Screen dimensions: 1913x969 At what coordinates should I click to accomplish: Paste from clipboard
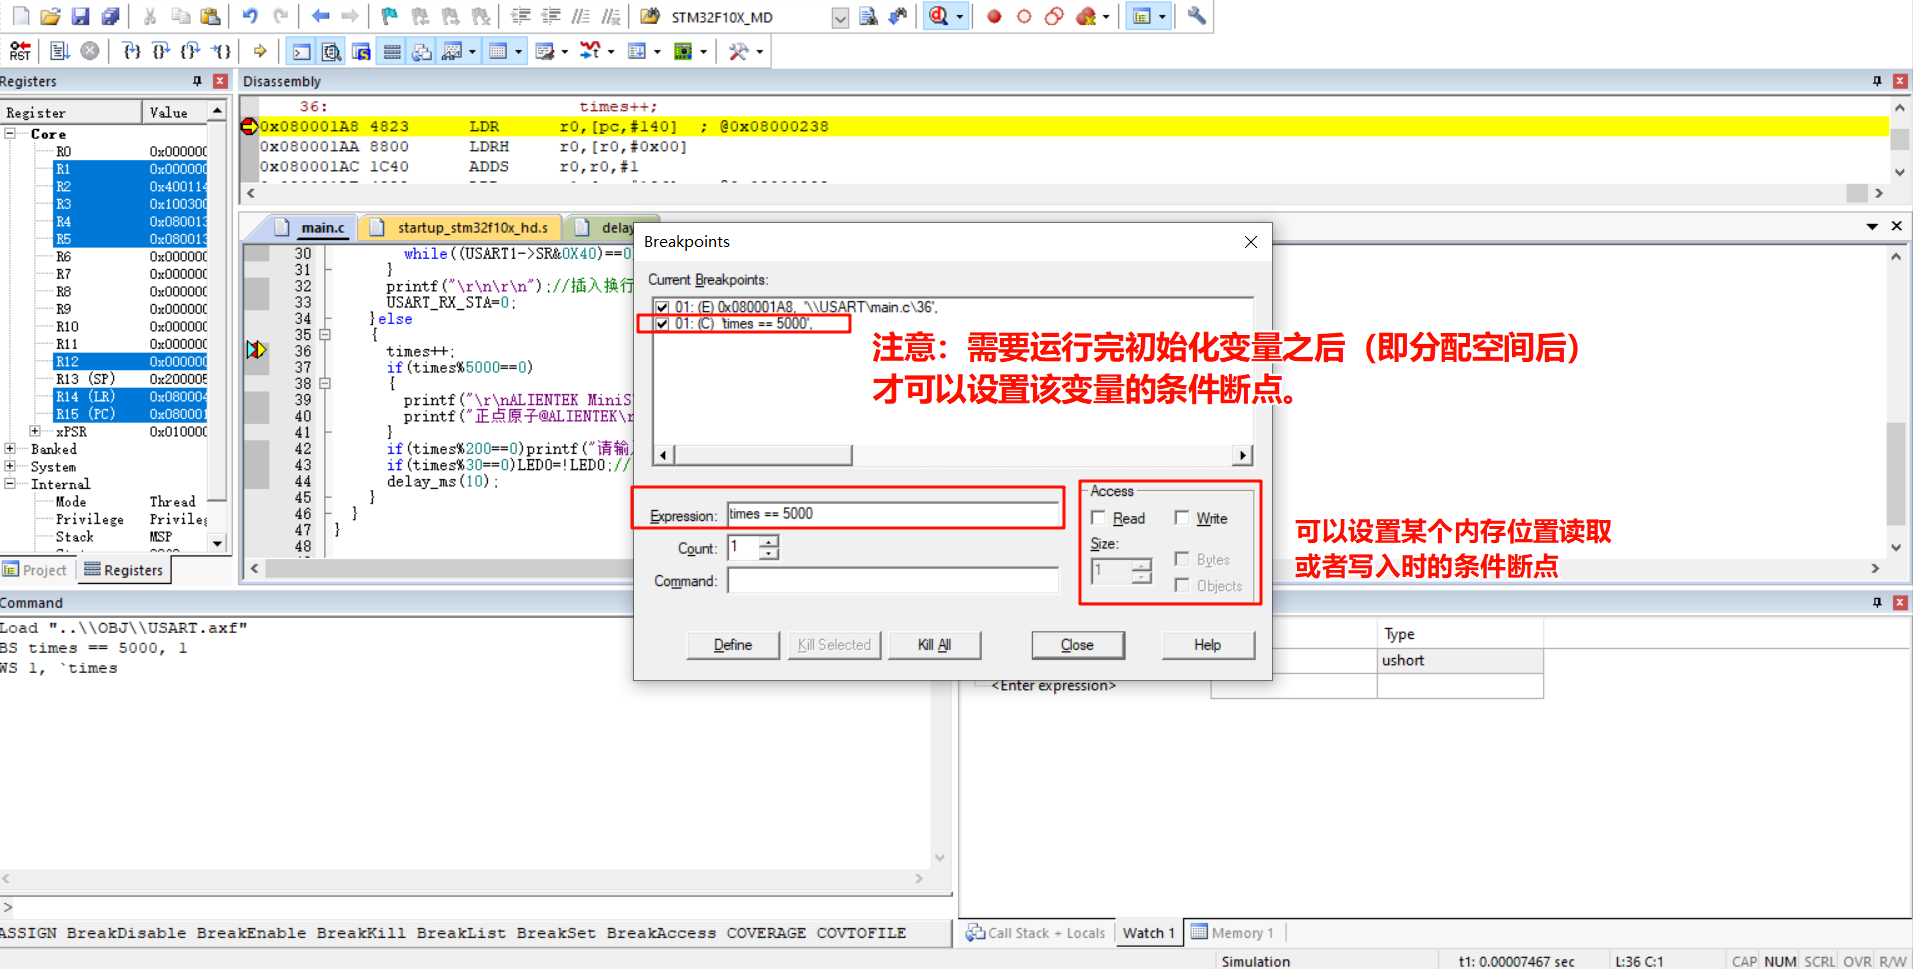tap(210, 16)
